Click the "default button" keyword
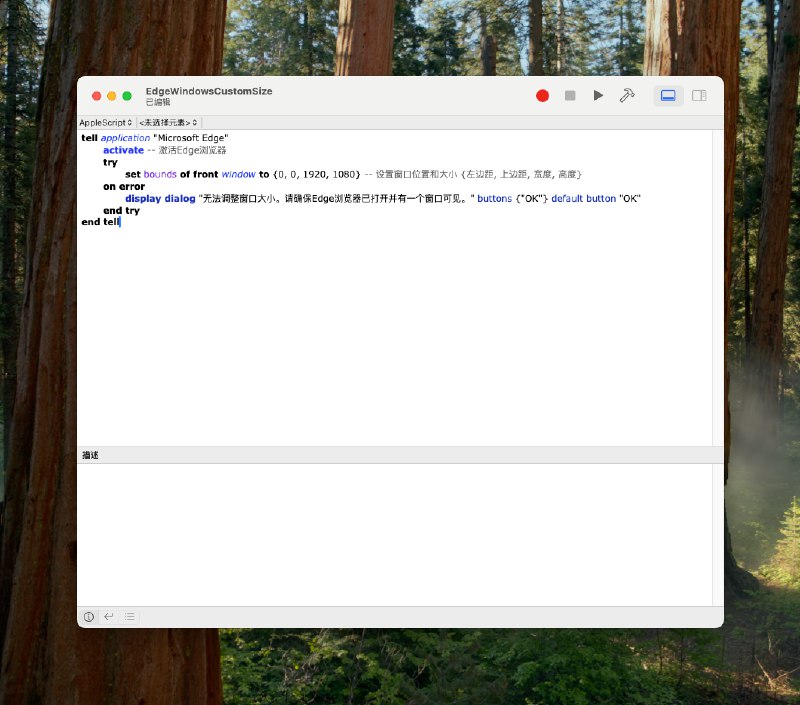This screenshot has width=800, height=705. [x=584, y=198]
